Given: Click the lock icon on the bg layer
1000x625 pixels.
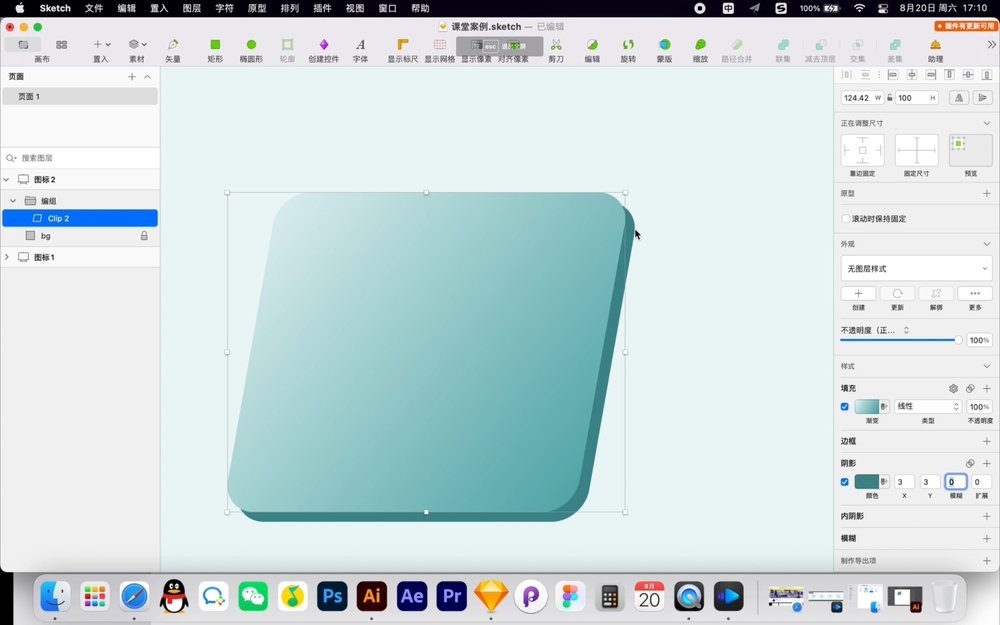Looking at the screenshot, I should tap(144, 236).
